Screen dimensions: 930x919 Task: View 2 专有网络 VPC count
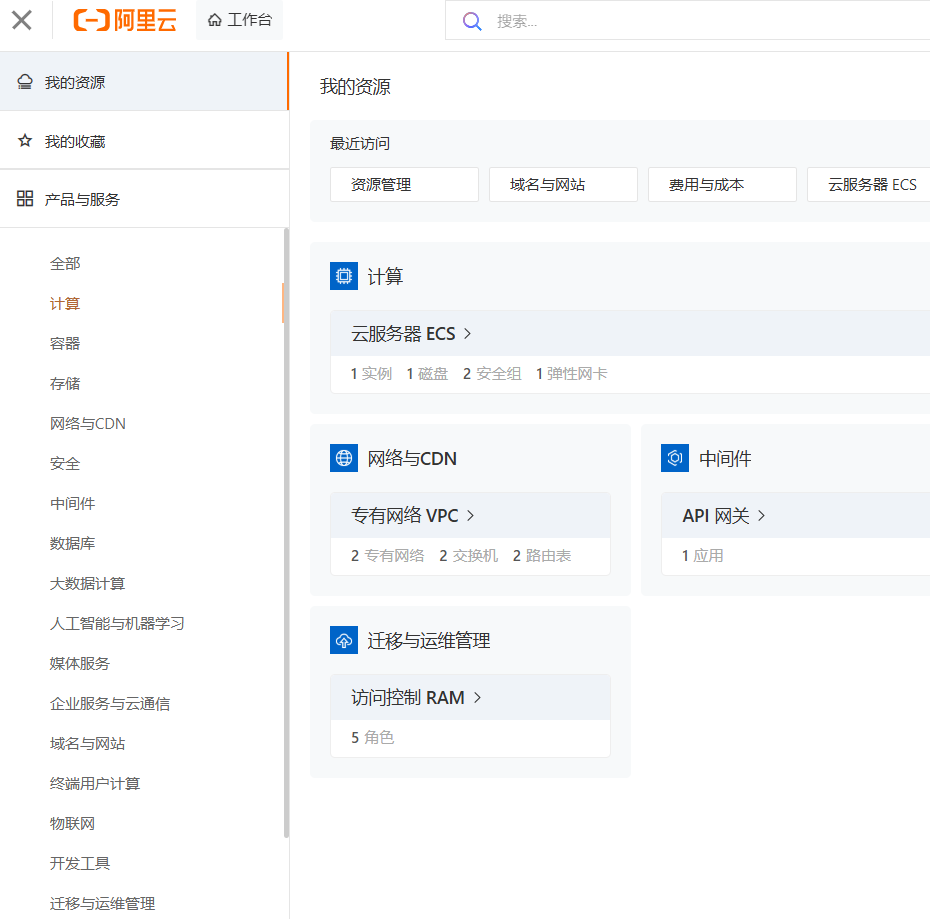tap(388, 556)
